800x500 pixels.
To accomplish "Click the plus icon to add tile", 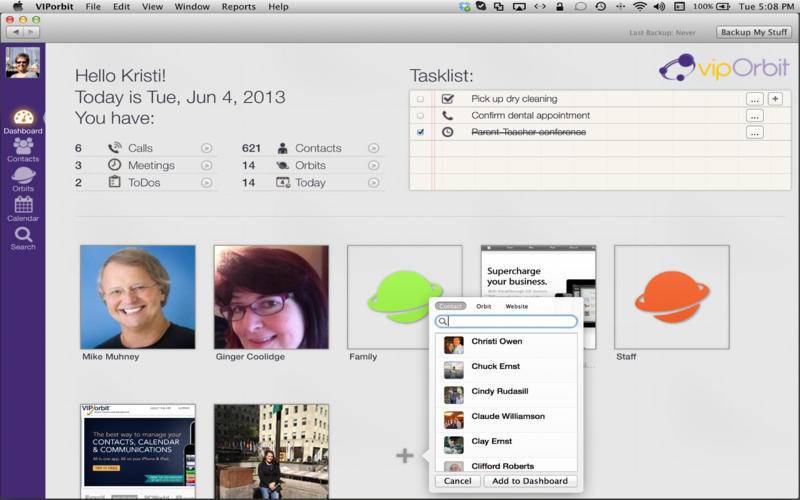I will point(405,455).
